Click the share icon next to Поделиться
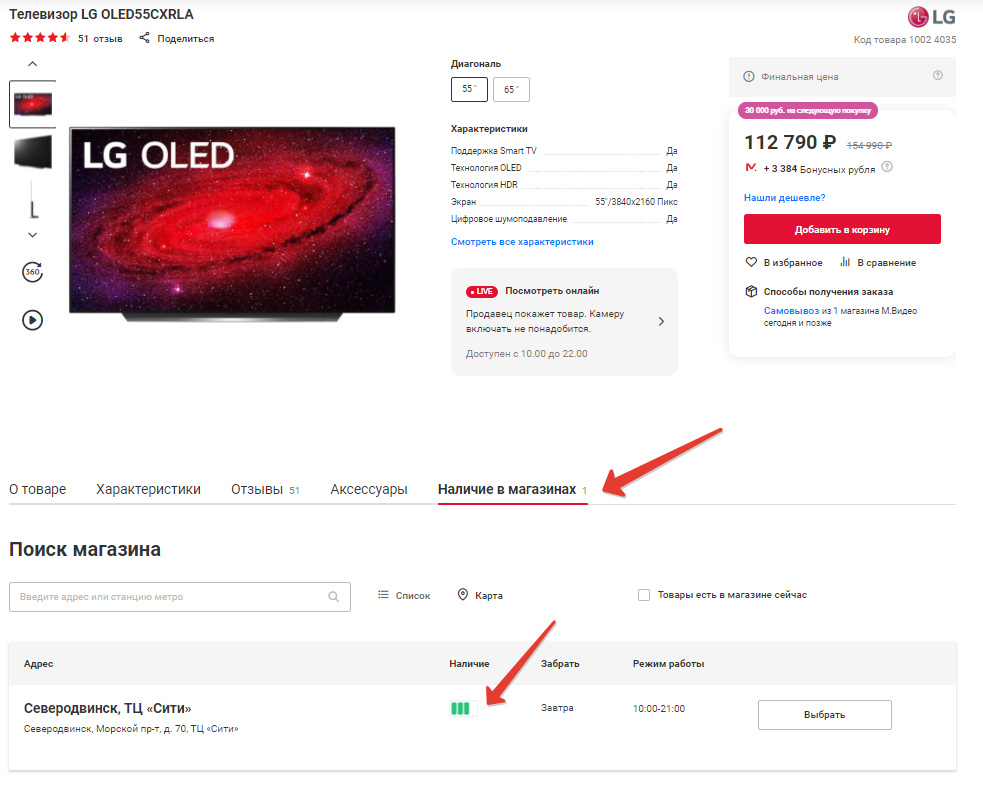 point(144,38)
